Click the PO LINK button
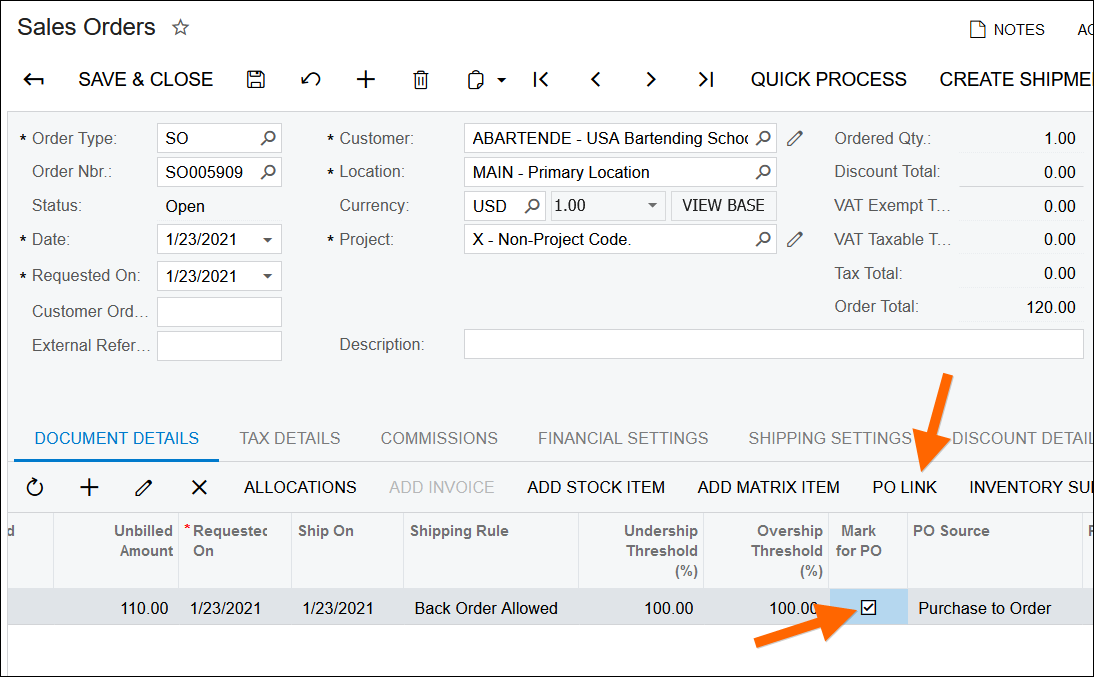 [904, 487]
